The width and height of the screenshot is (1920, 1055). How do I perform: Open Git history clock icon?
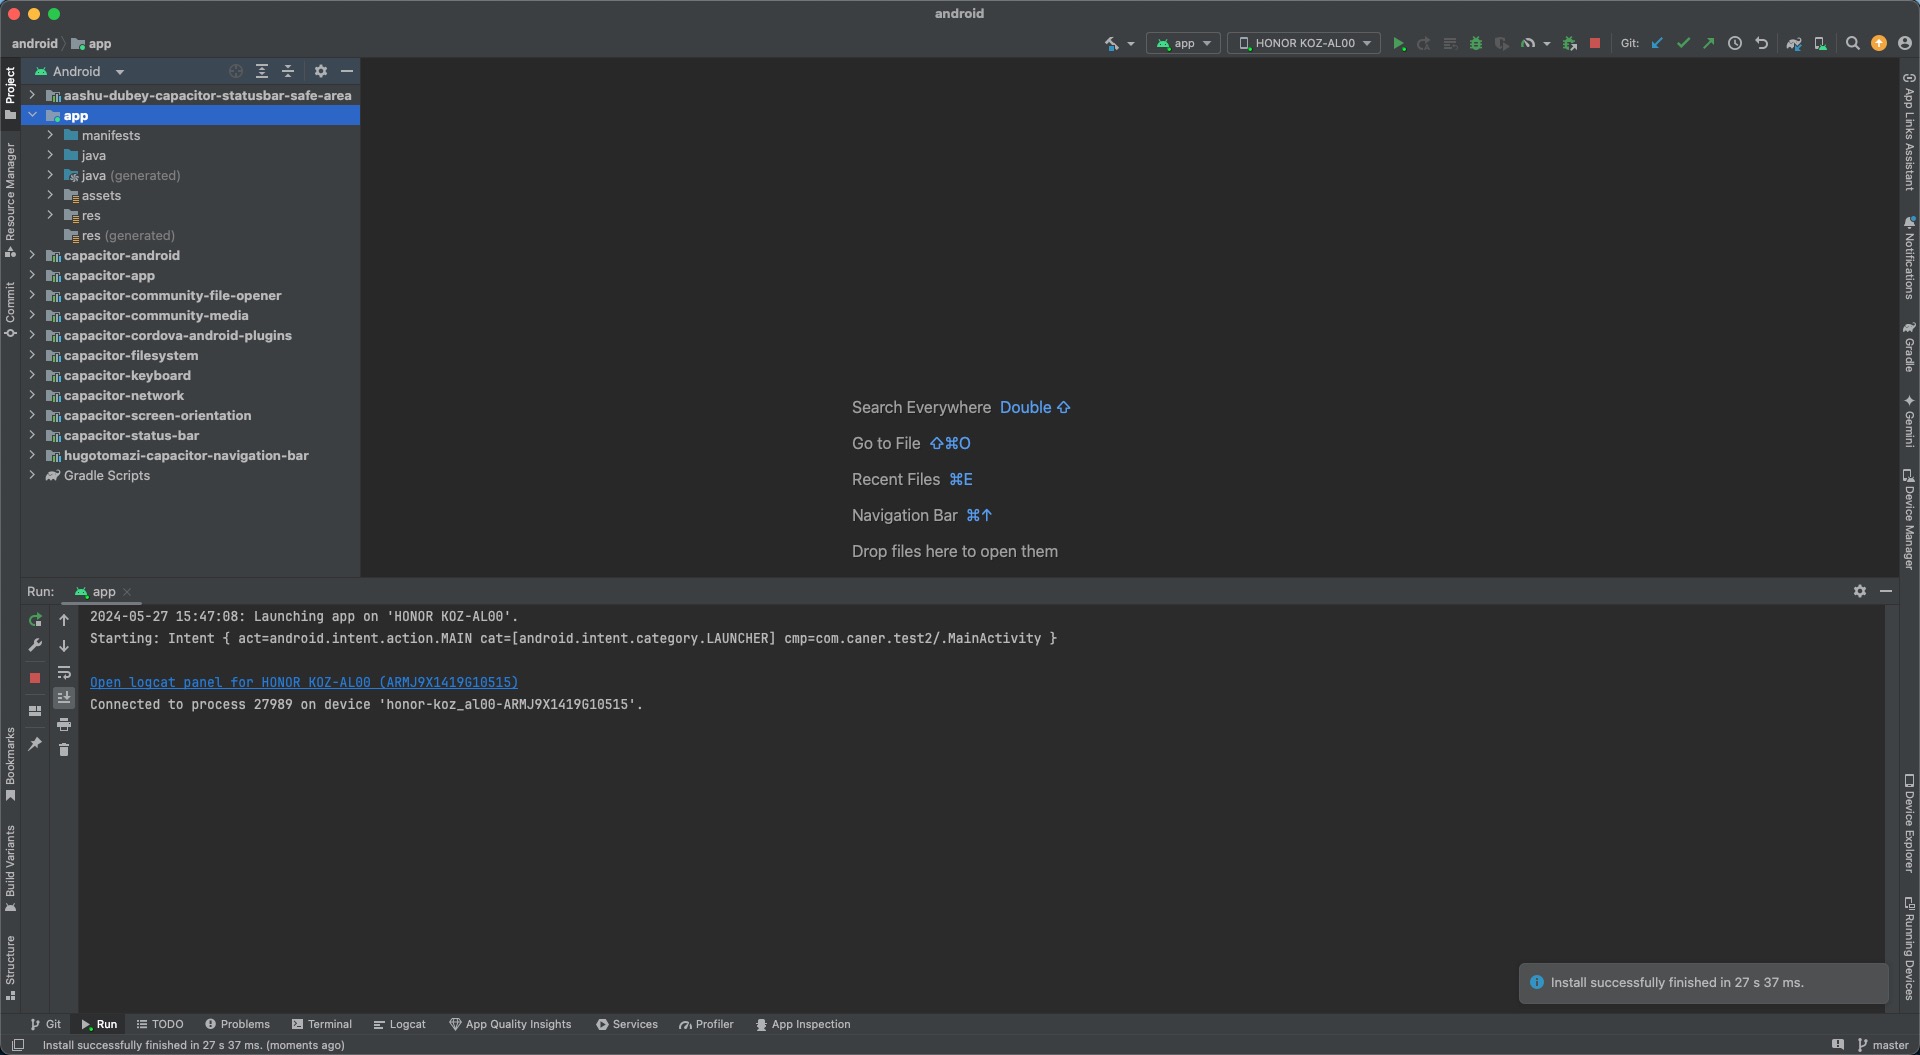[1735, 44]
